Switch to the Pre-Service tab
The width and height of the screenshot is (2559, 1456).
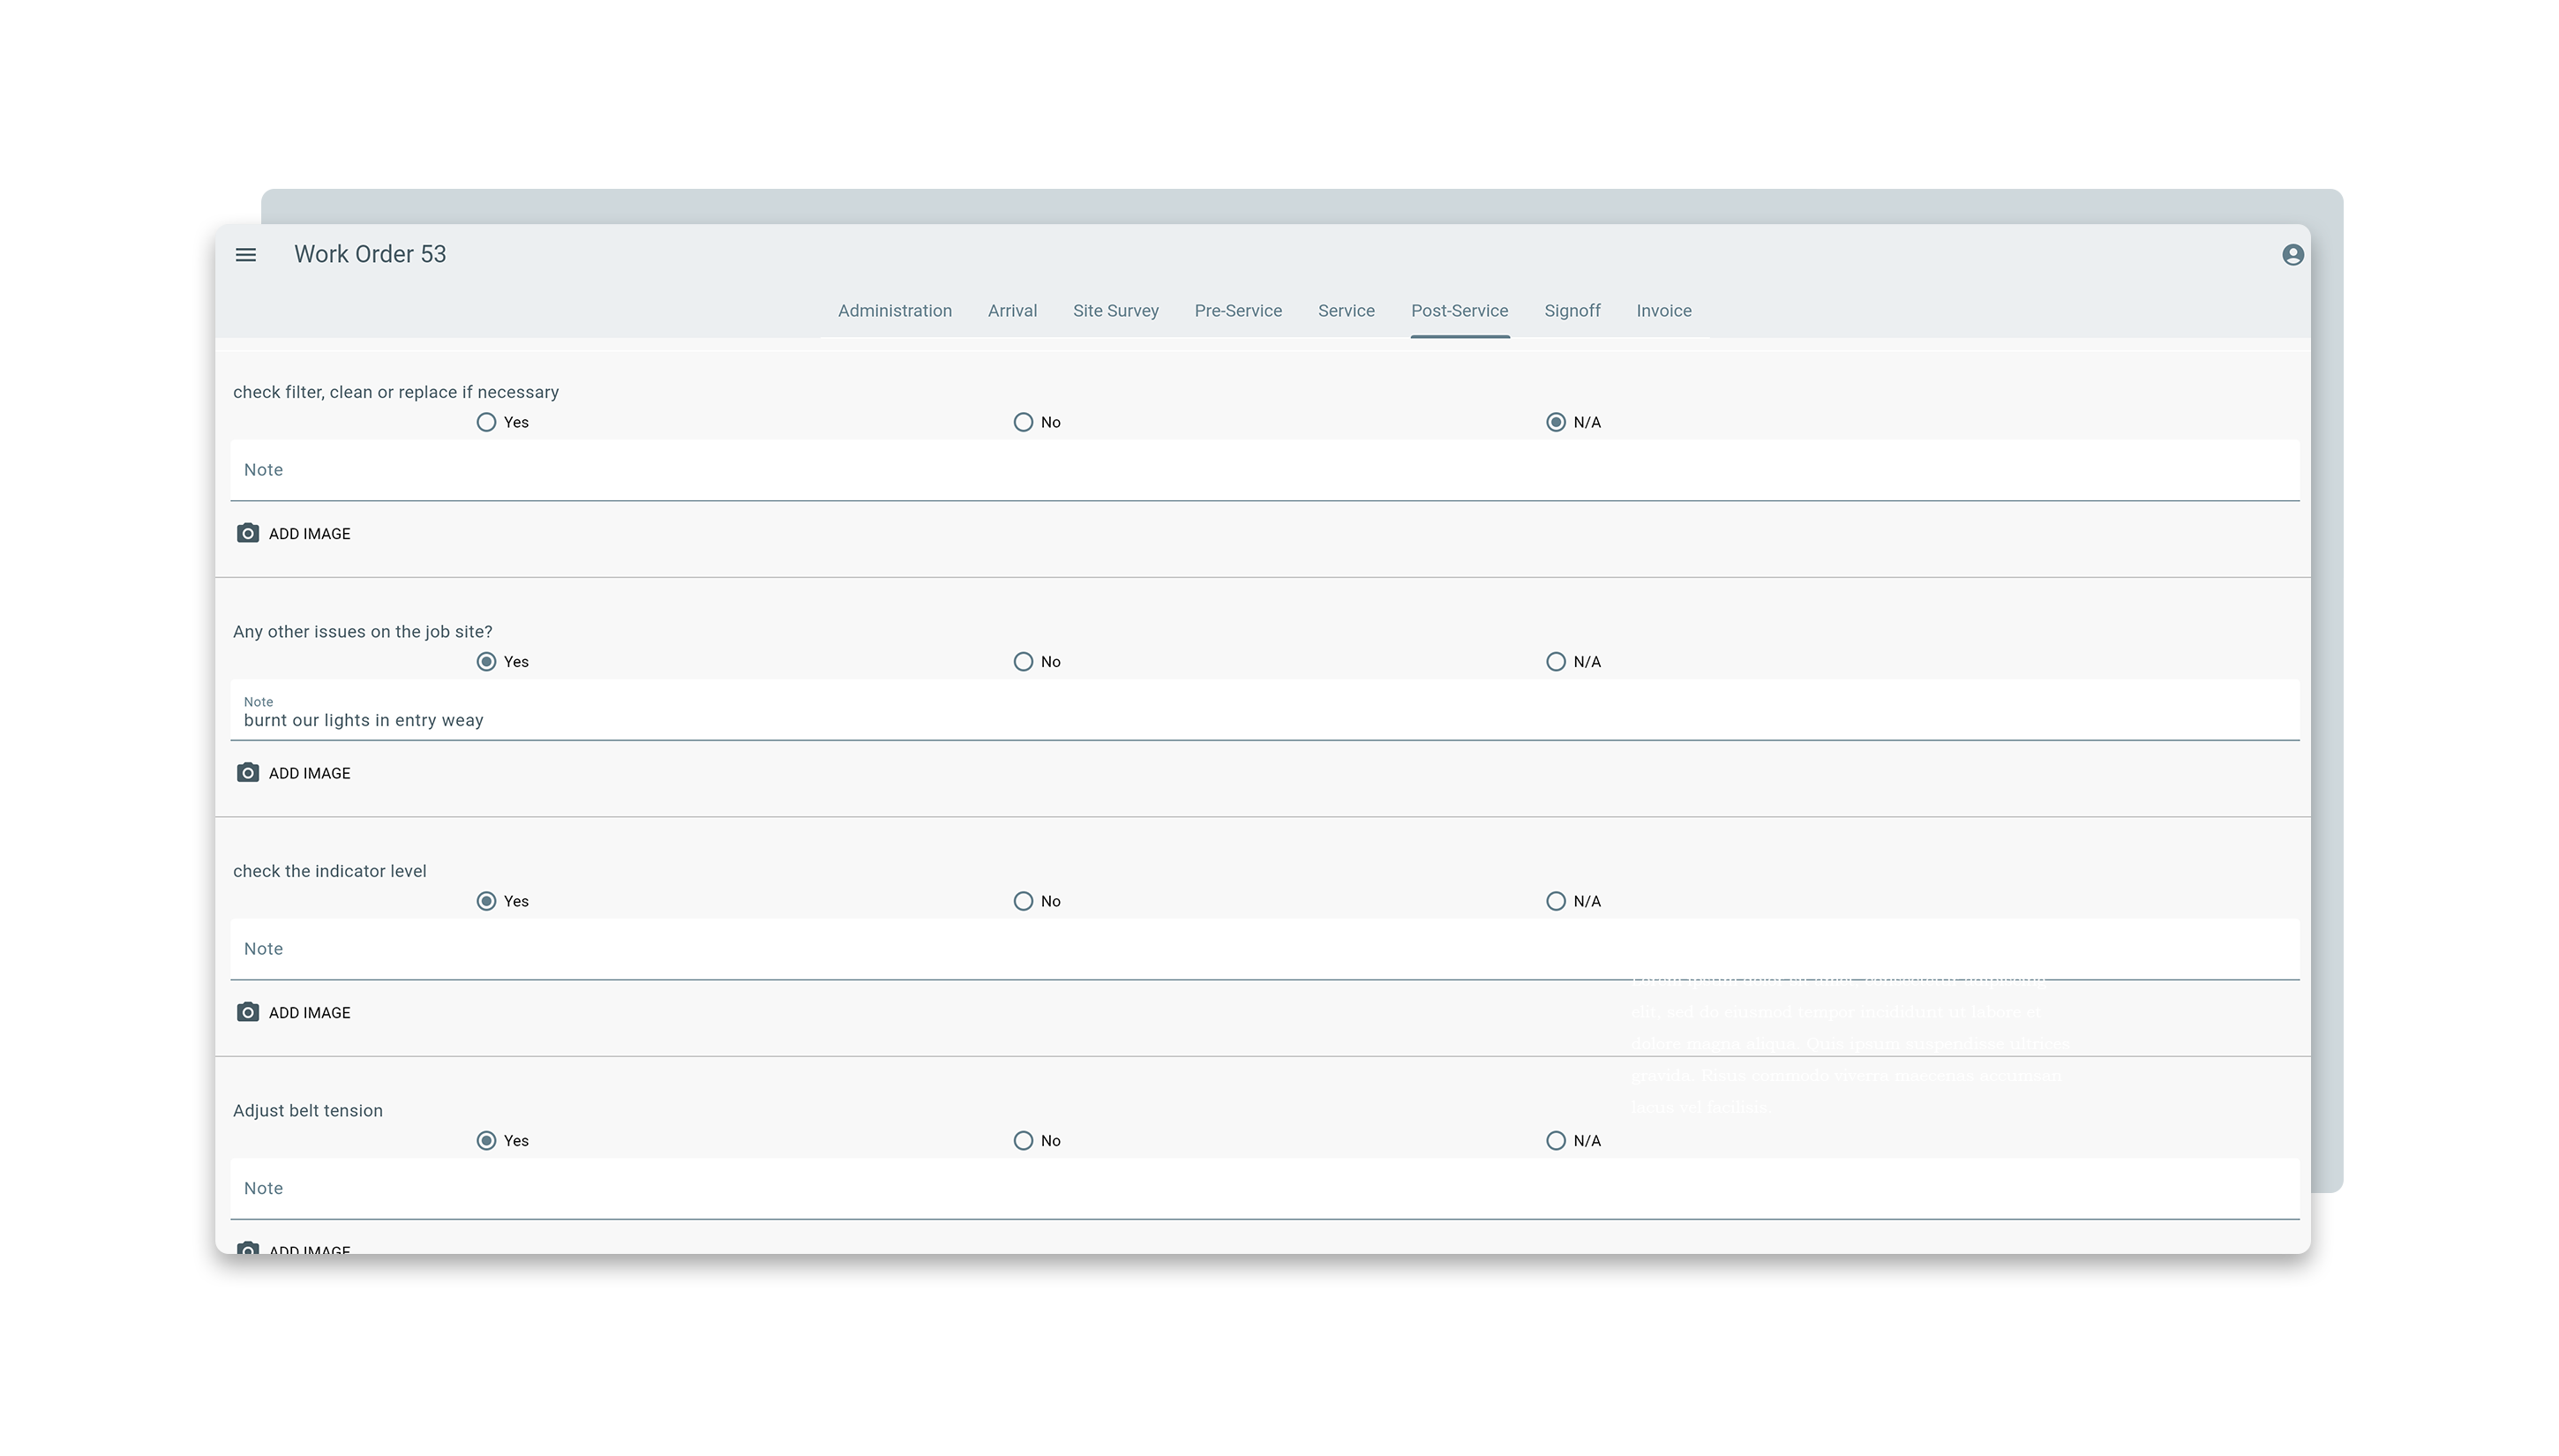click(x=1237, y=311)
